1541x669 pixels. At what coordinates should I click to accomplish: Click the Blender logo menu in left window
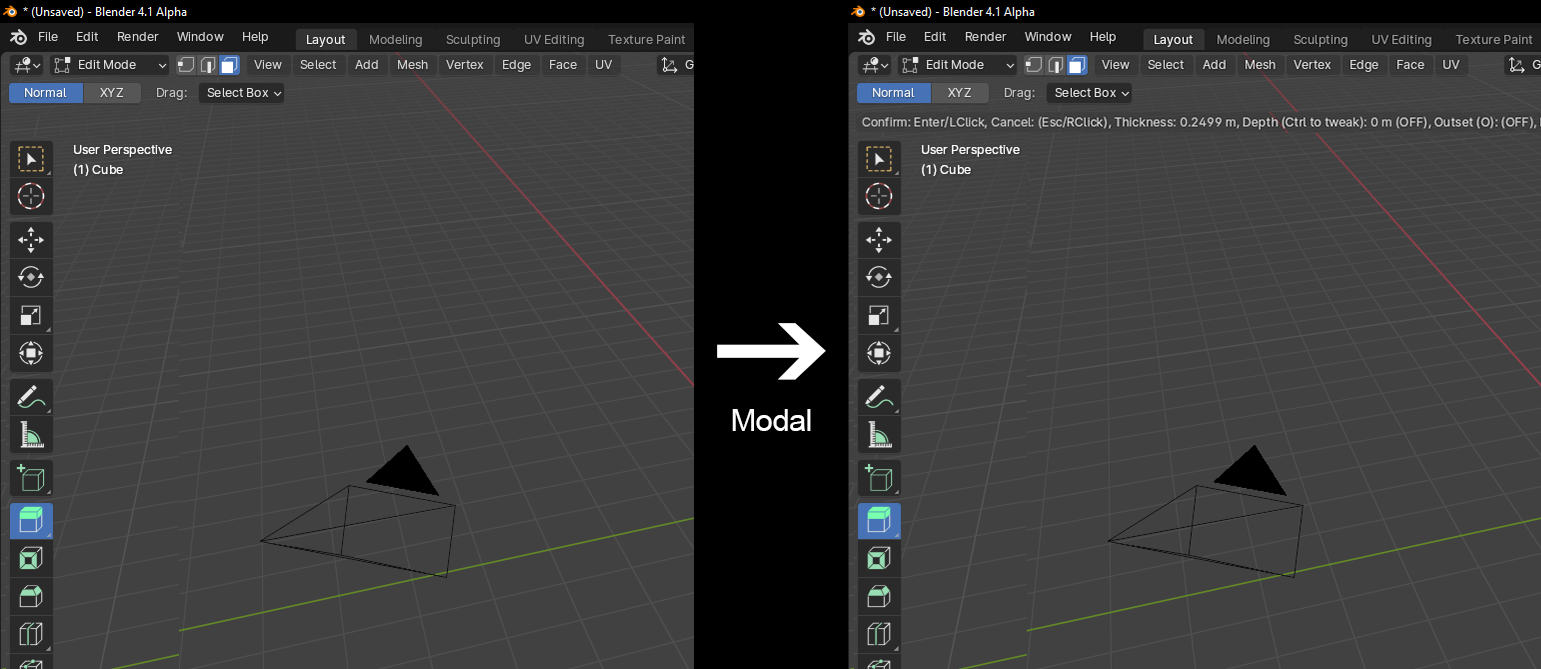click(19, 37)
